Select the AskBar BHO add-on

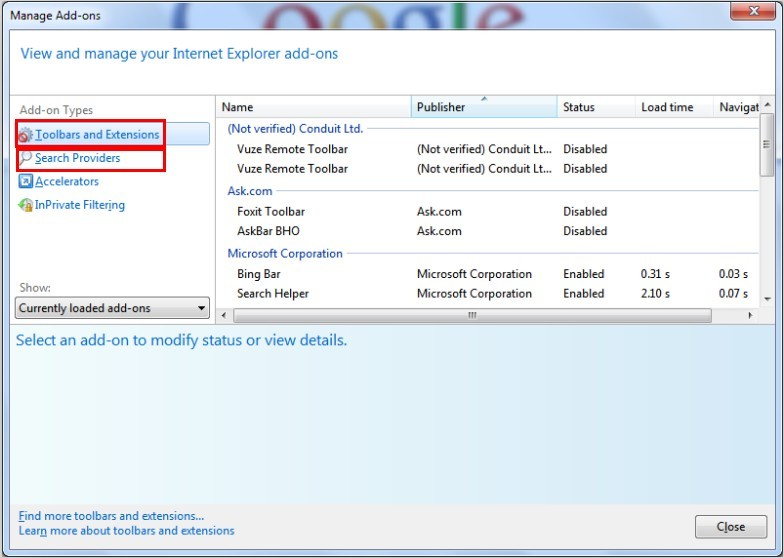488,231
